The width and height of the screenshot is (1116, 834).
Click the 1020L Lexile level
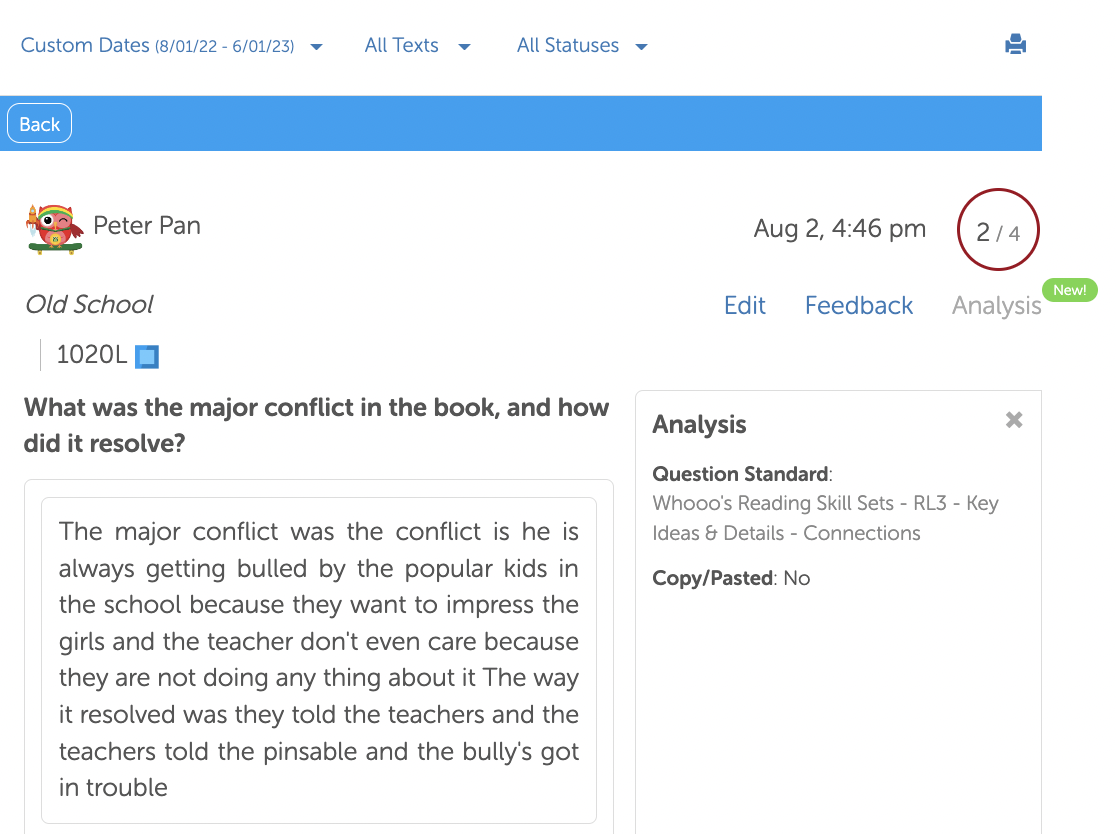point(92,355)
